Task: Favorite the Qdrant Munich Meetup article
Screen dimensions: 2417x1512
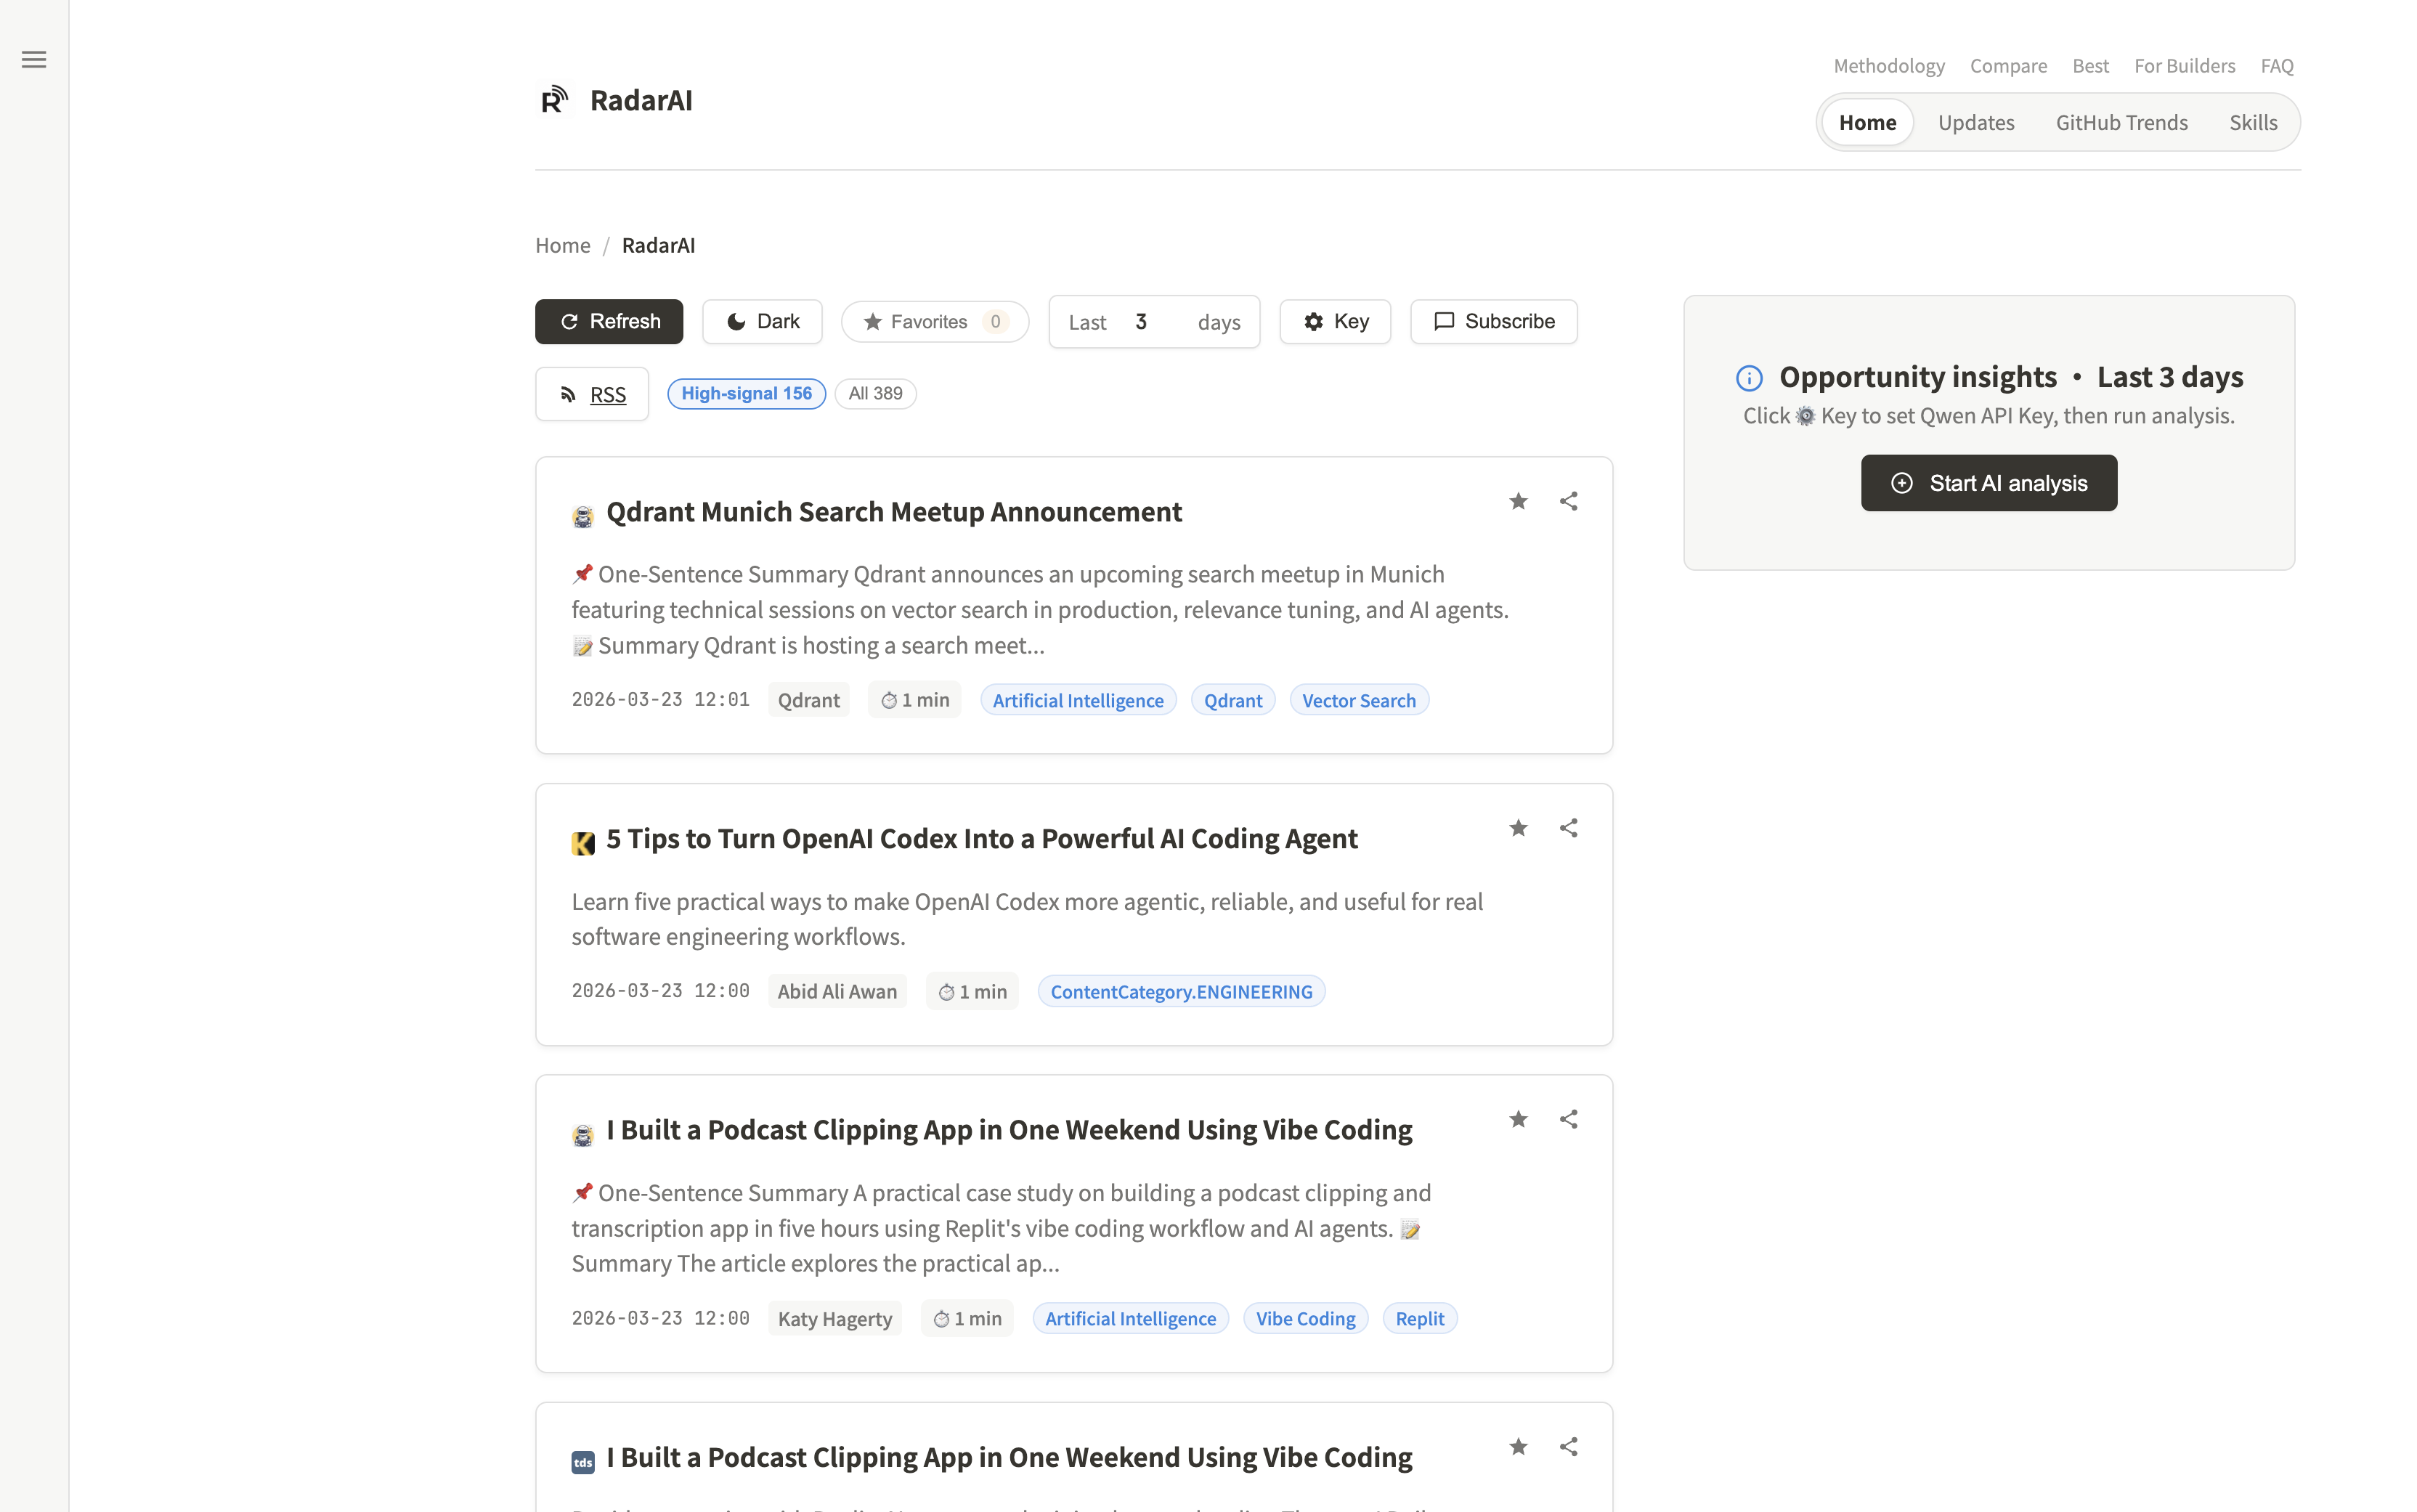Action: (x=1518, y=501)
